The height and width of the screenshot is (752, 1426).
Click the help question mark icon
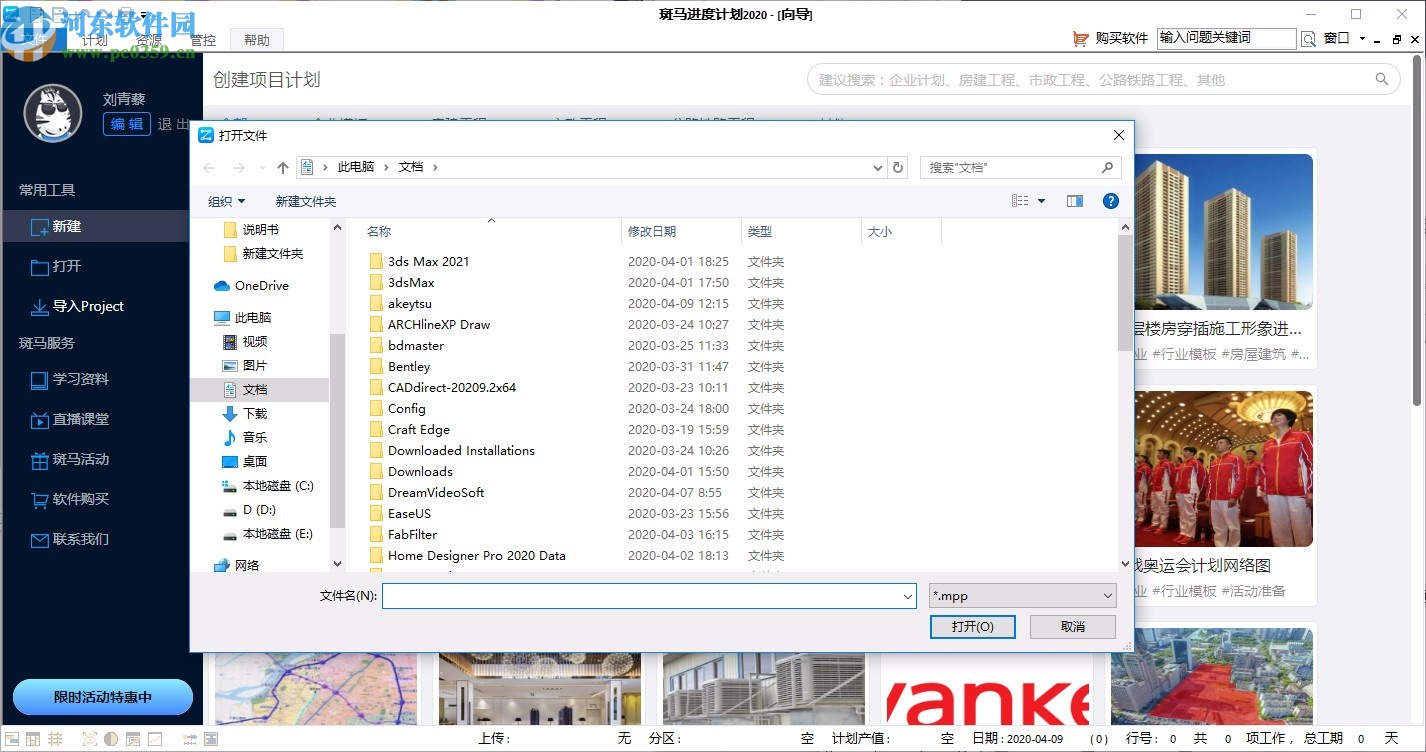tap(1110, 201)
